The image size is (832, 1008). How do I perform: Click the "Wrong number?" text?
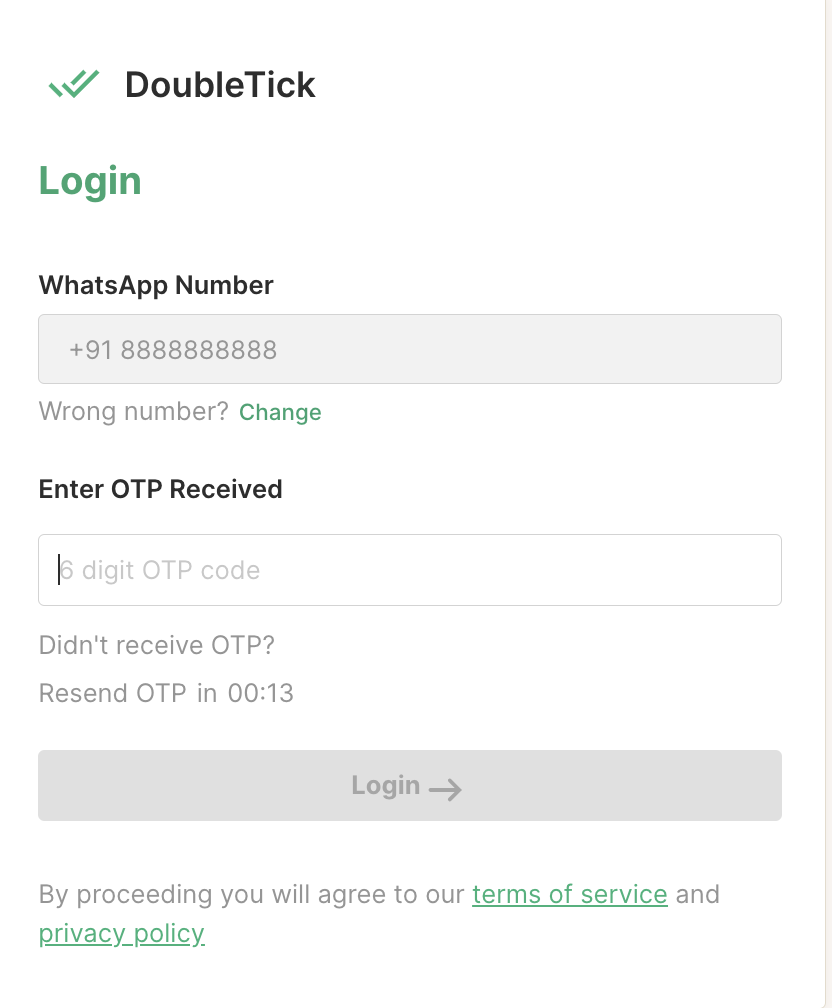[133, 411]
